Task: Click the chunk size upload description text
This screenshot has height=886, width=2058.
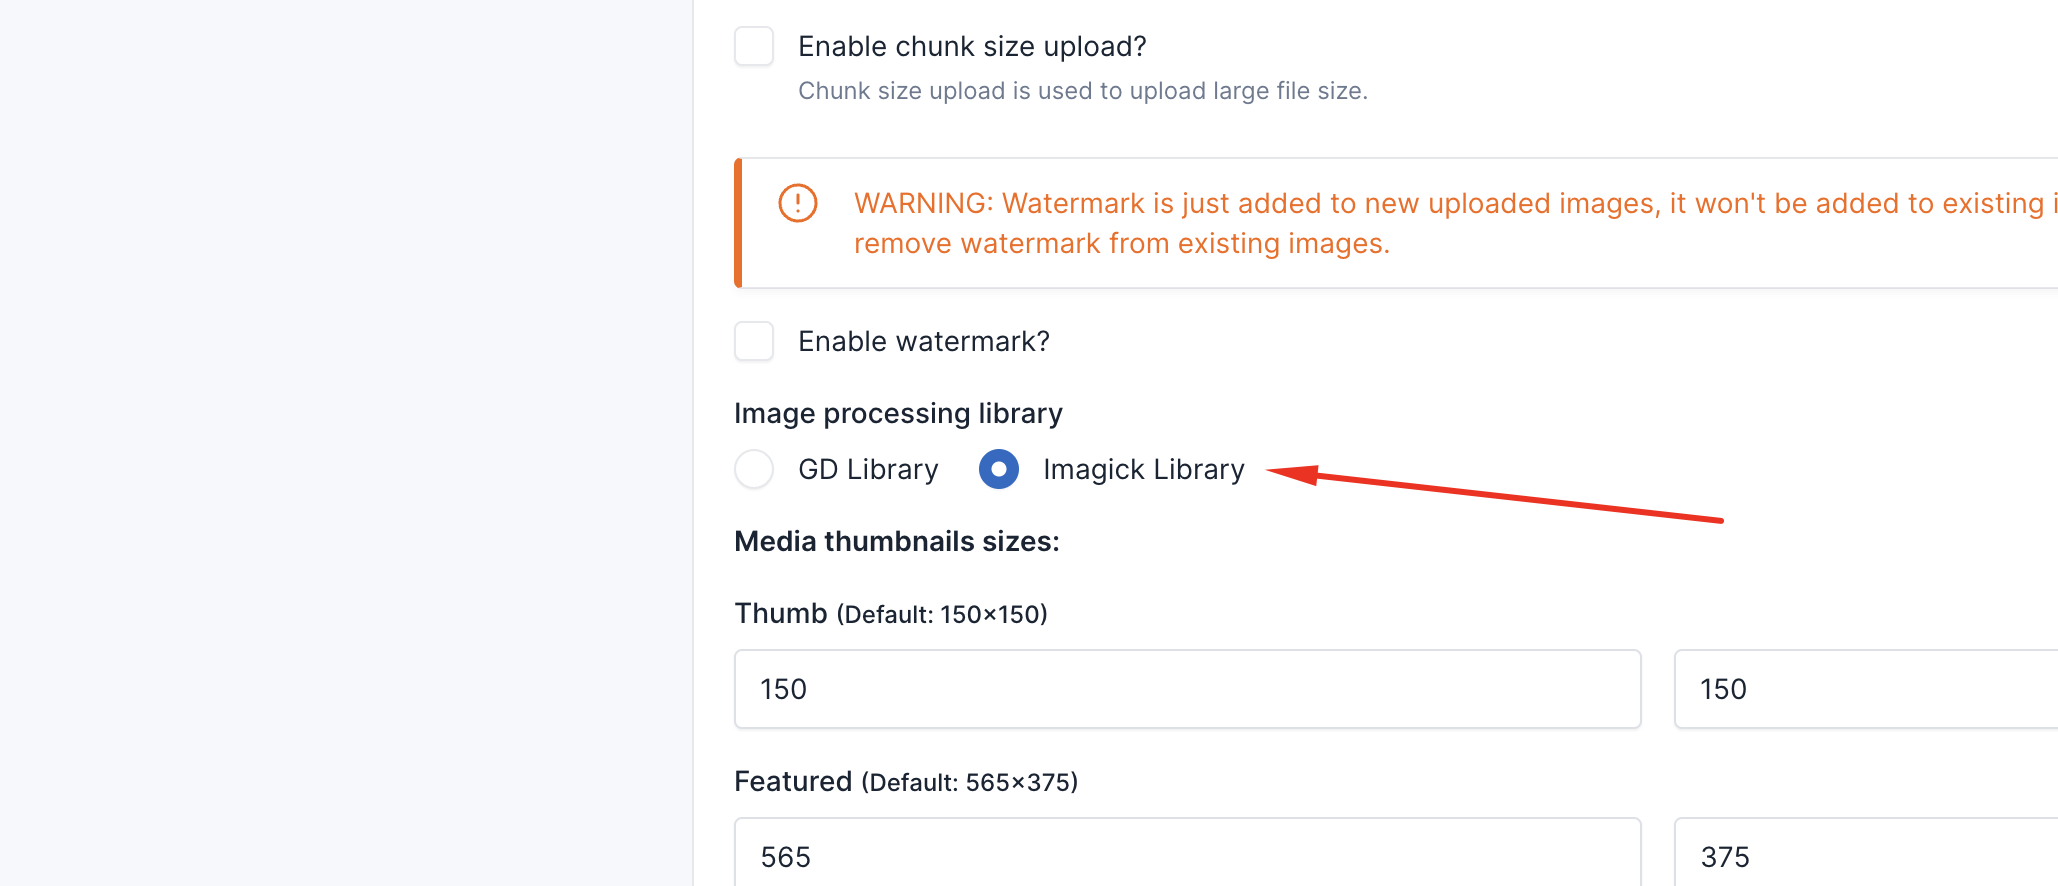Action: (x=1083, y=91)
